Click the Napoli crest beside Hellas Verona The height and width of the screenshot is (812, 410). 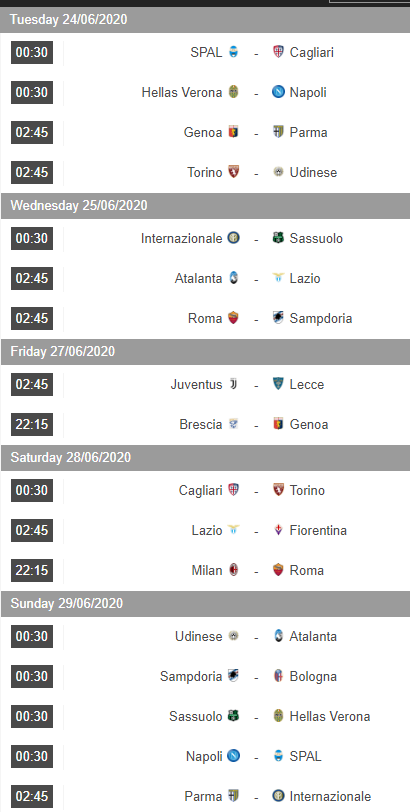(x=278, y=92)
